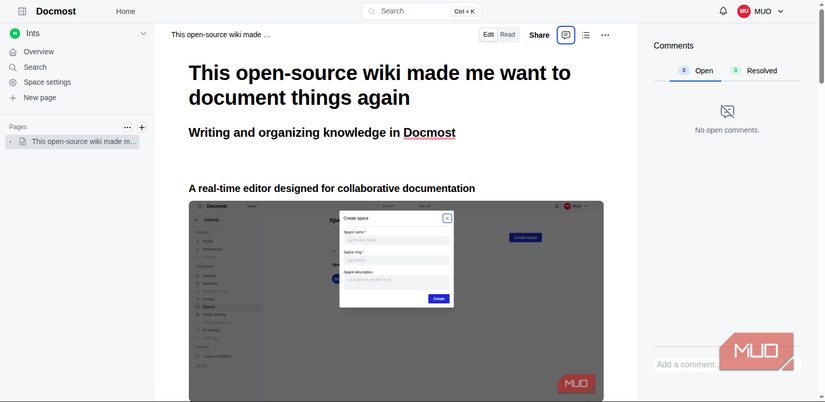Click the Overview home icon
Viewport: 825px width, 402px height.
click(x=13, y=52)
